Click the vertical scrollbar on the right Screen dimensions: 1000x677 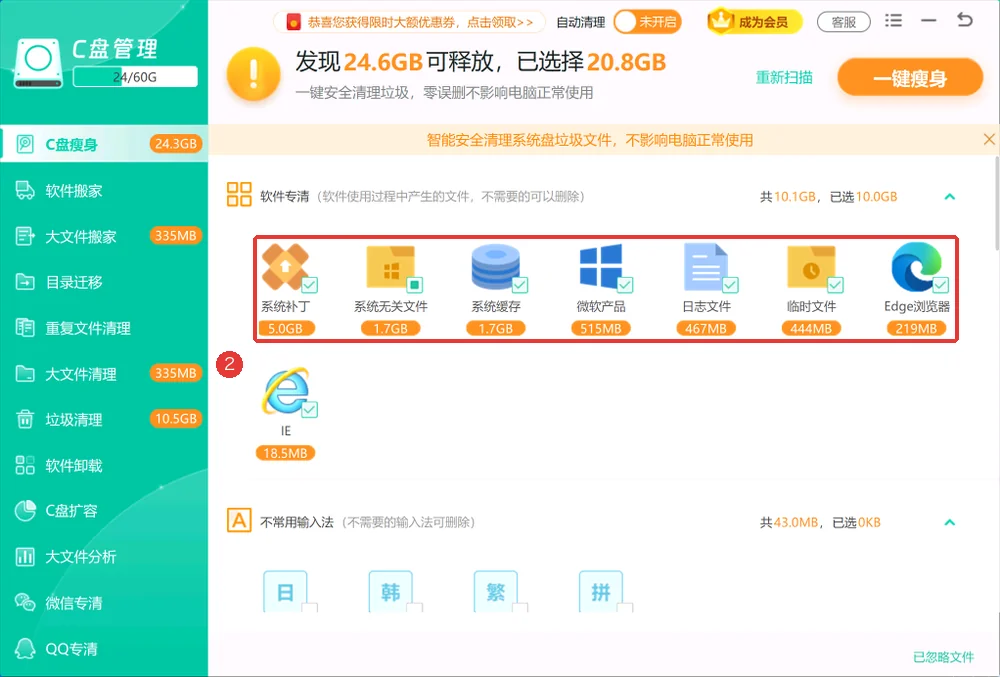point(997,204)
